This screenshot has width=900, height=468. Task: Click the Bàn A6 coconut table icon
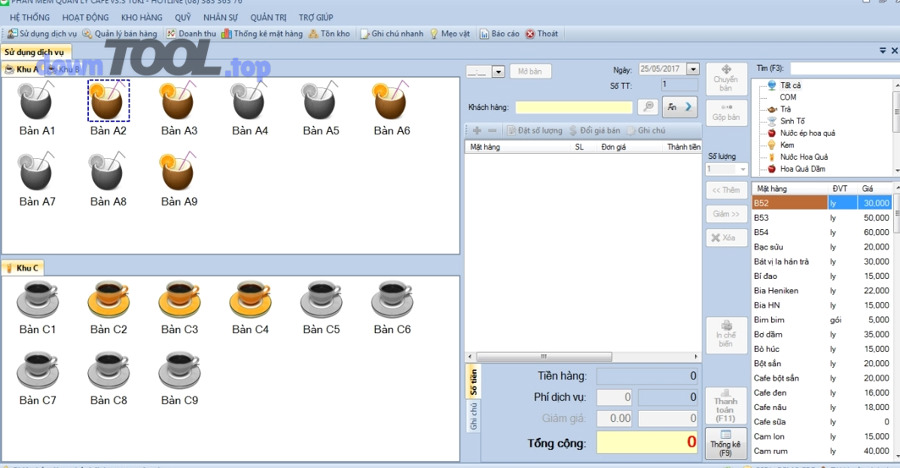coord(391,100)
